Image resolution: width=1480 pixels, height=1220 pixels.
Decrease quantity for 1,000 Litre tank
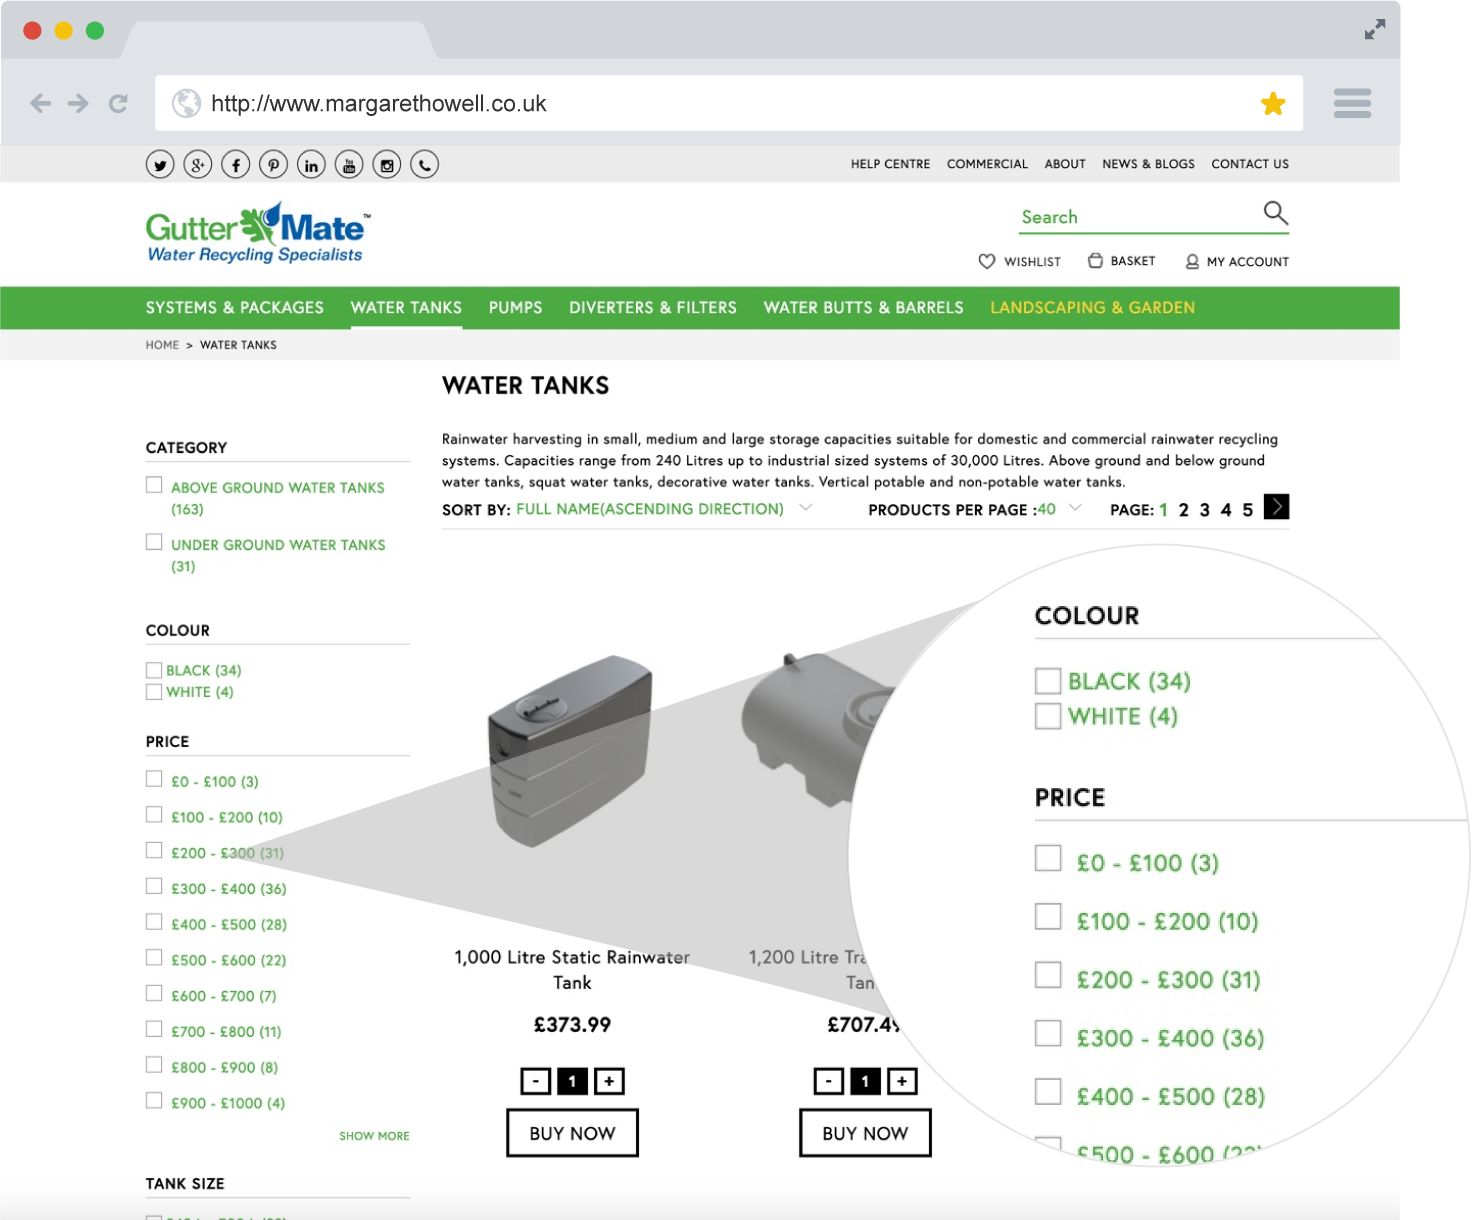pos(536,1081)
